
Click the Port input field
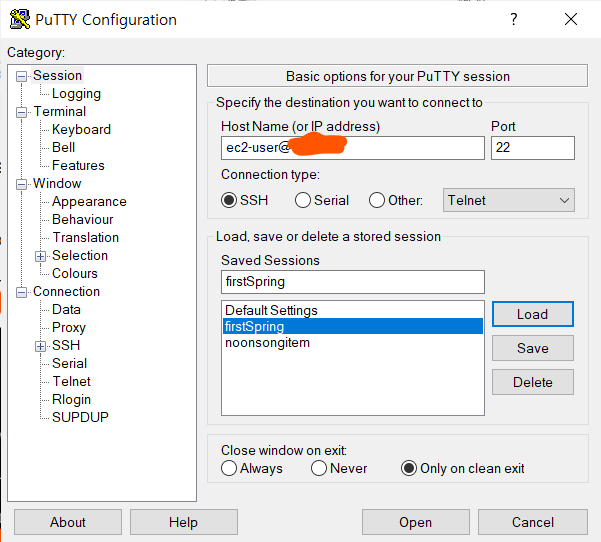(533, 148)
